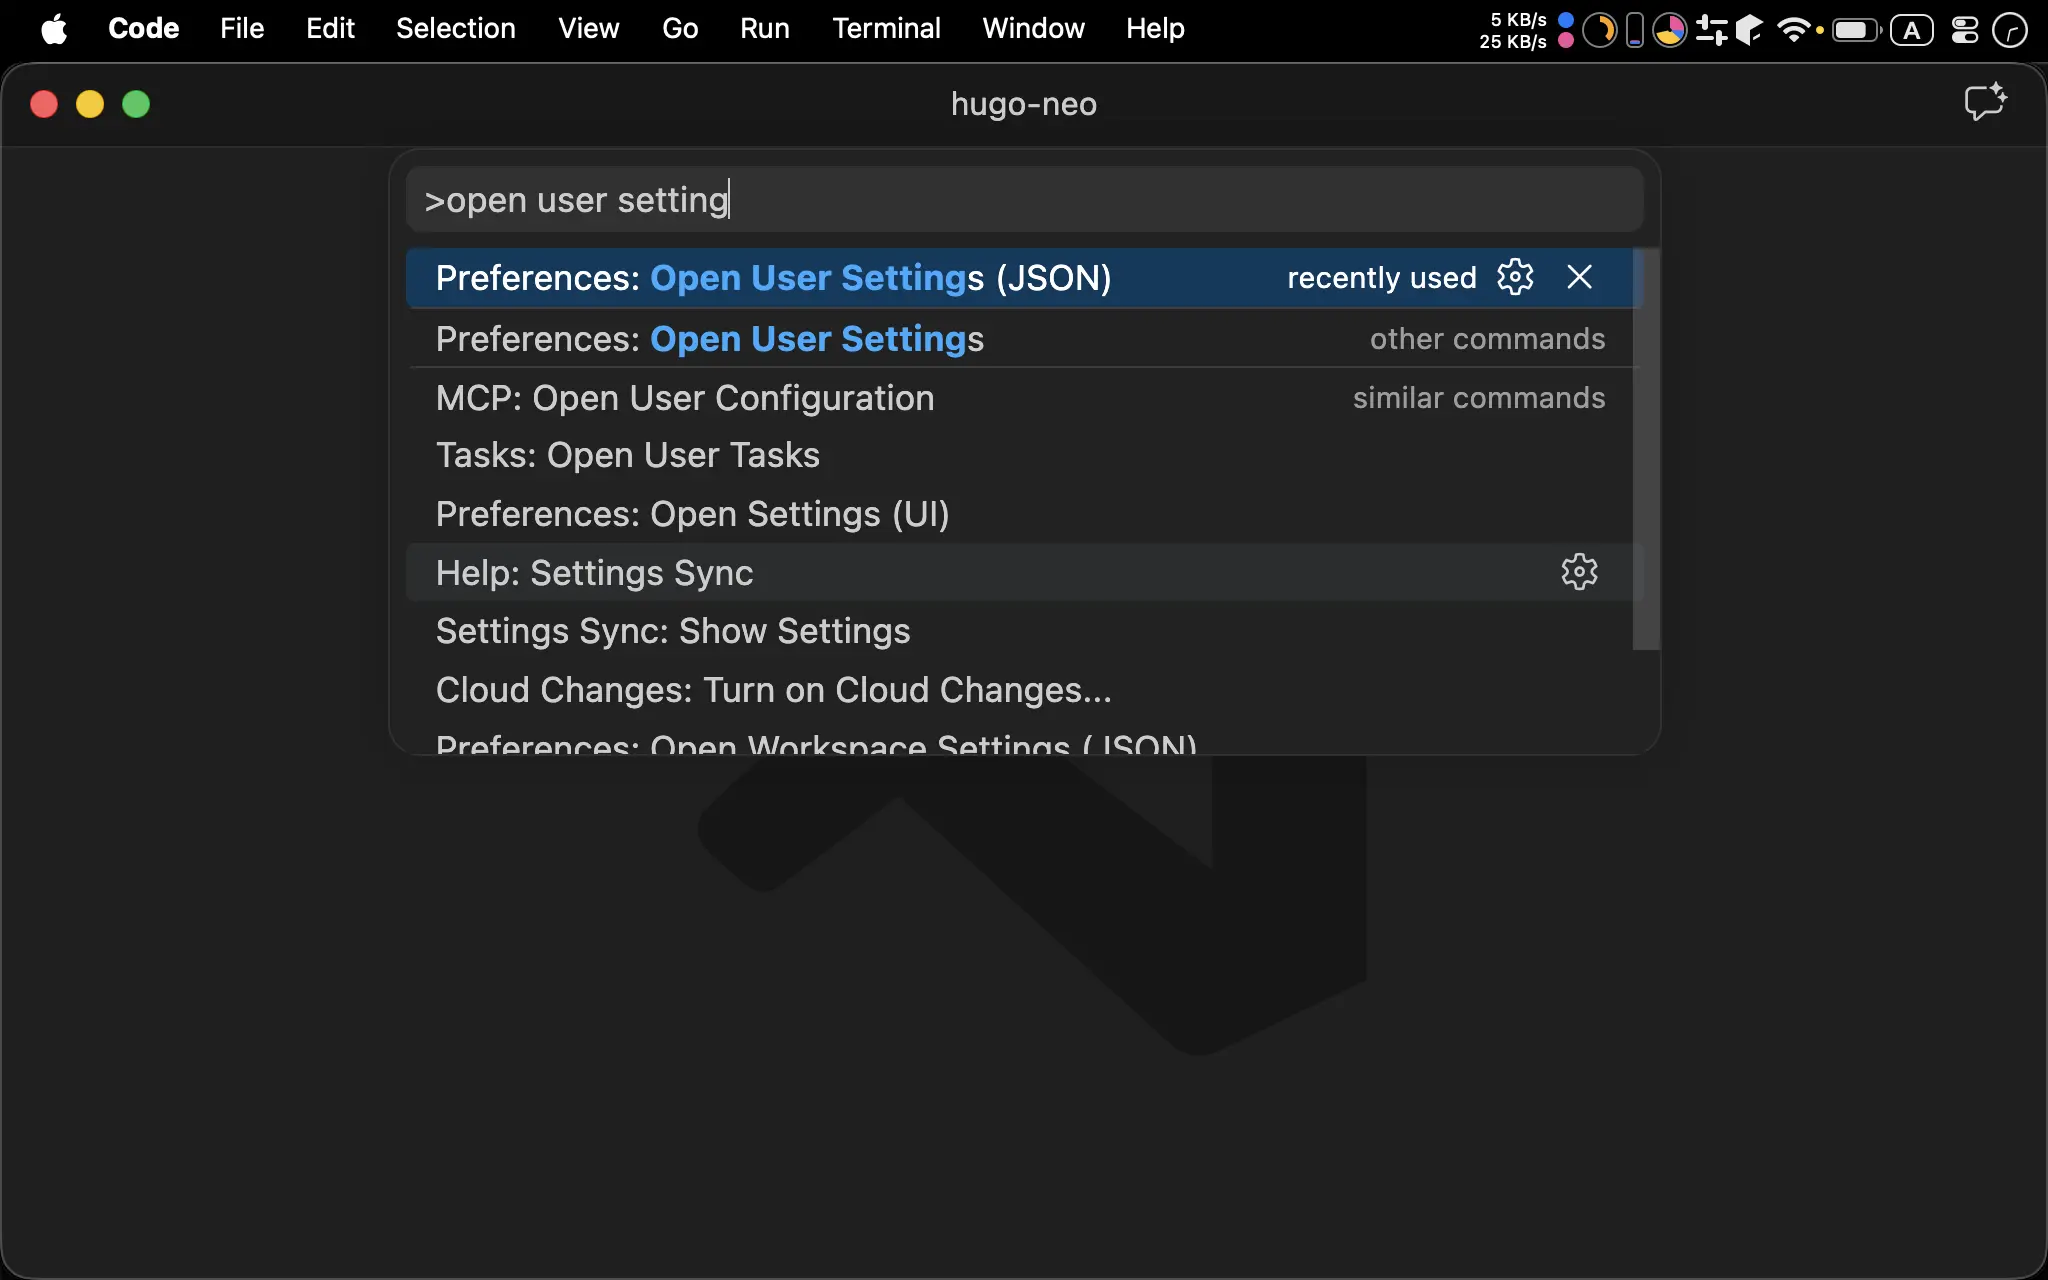Open the Run menu
2048x1280 pixels.
(x=765, y=28)
